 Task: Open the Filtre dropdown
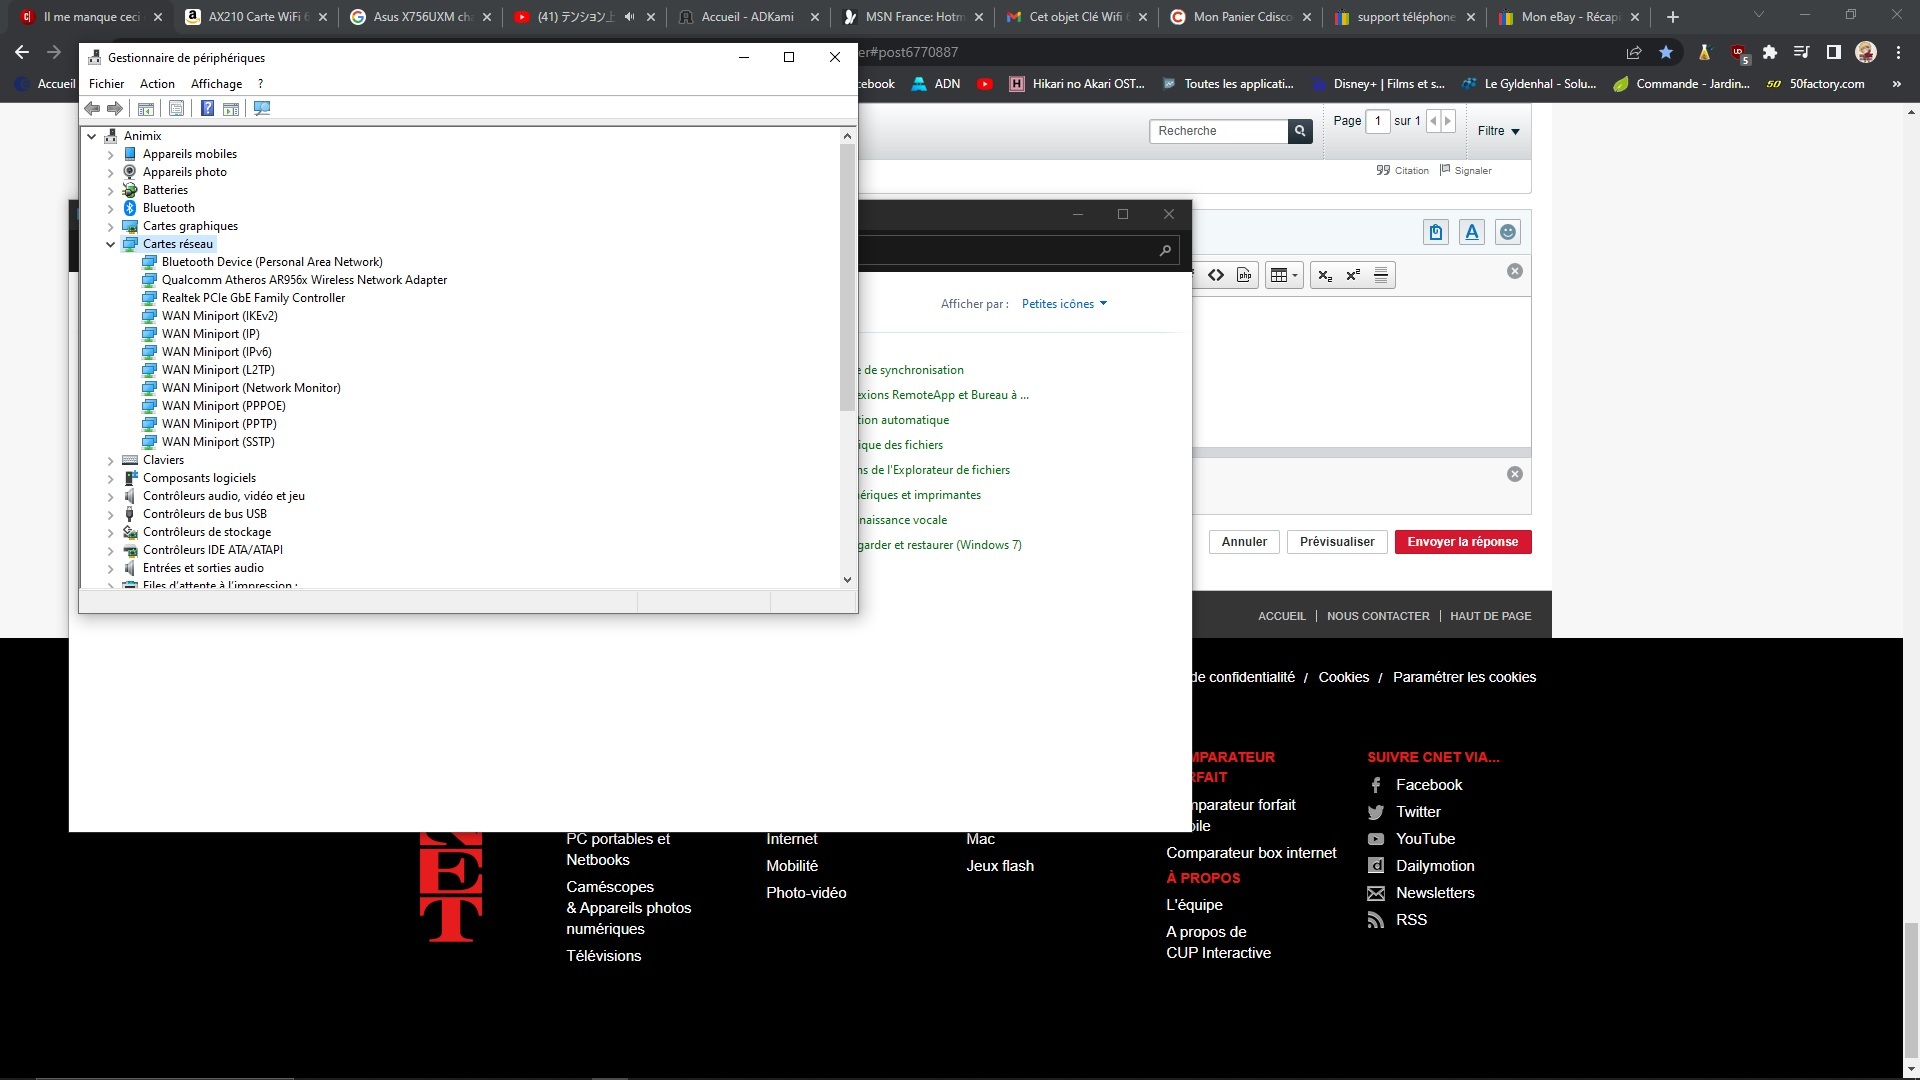pyautogui.click(x=1498, y=131)
